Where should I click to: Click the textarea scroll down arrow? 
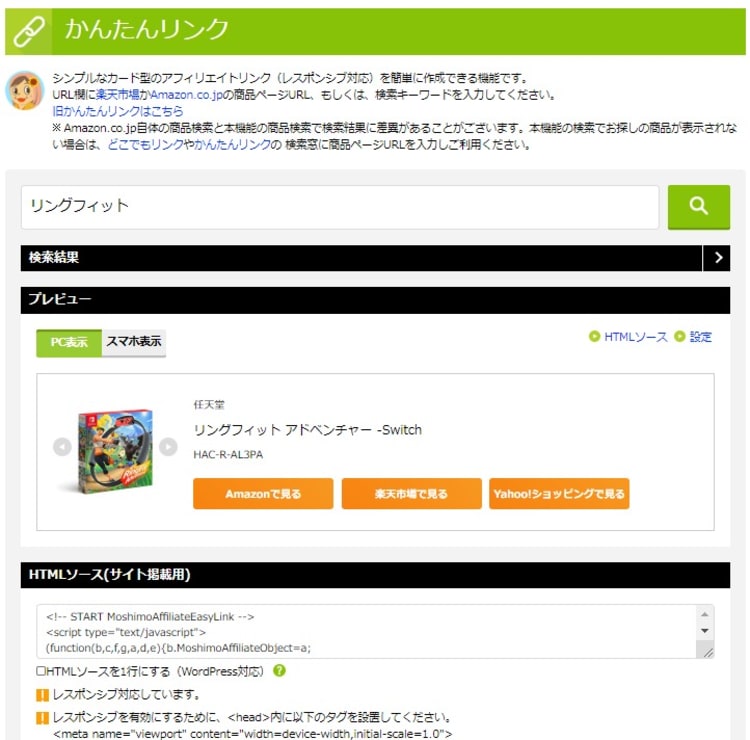point(705,631)
